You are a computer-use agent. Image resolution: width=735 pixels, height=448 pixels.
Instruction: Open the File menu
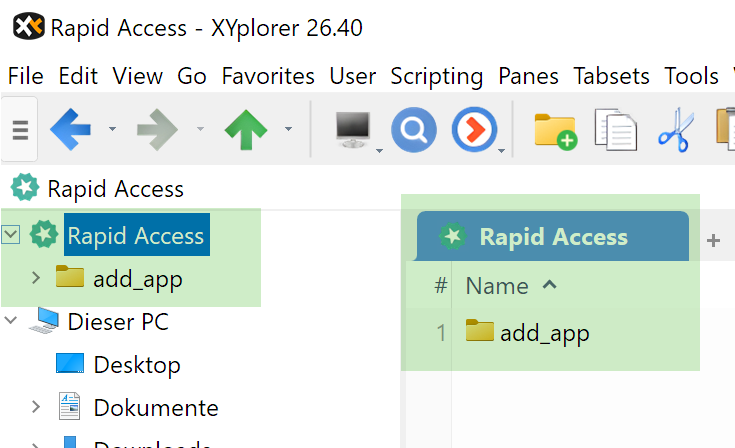26,76
